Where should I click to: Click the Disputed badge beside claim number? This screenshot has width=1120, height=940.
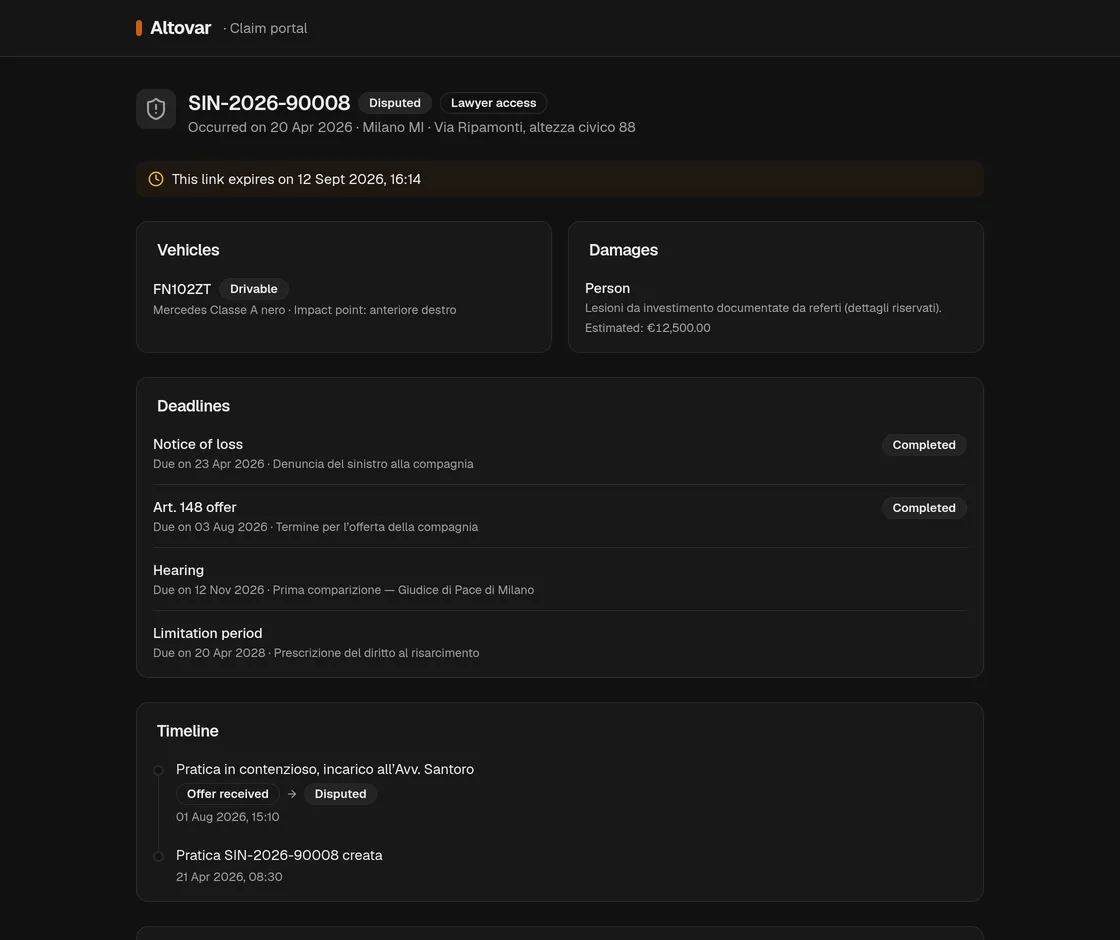pyautogui.click(x=394, y=103)
